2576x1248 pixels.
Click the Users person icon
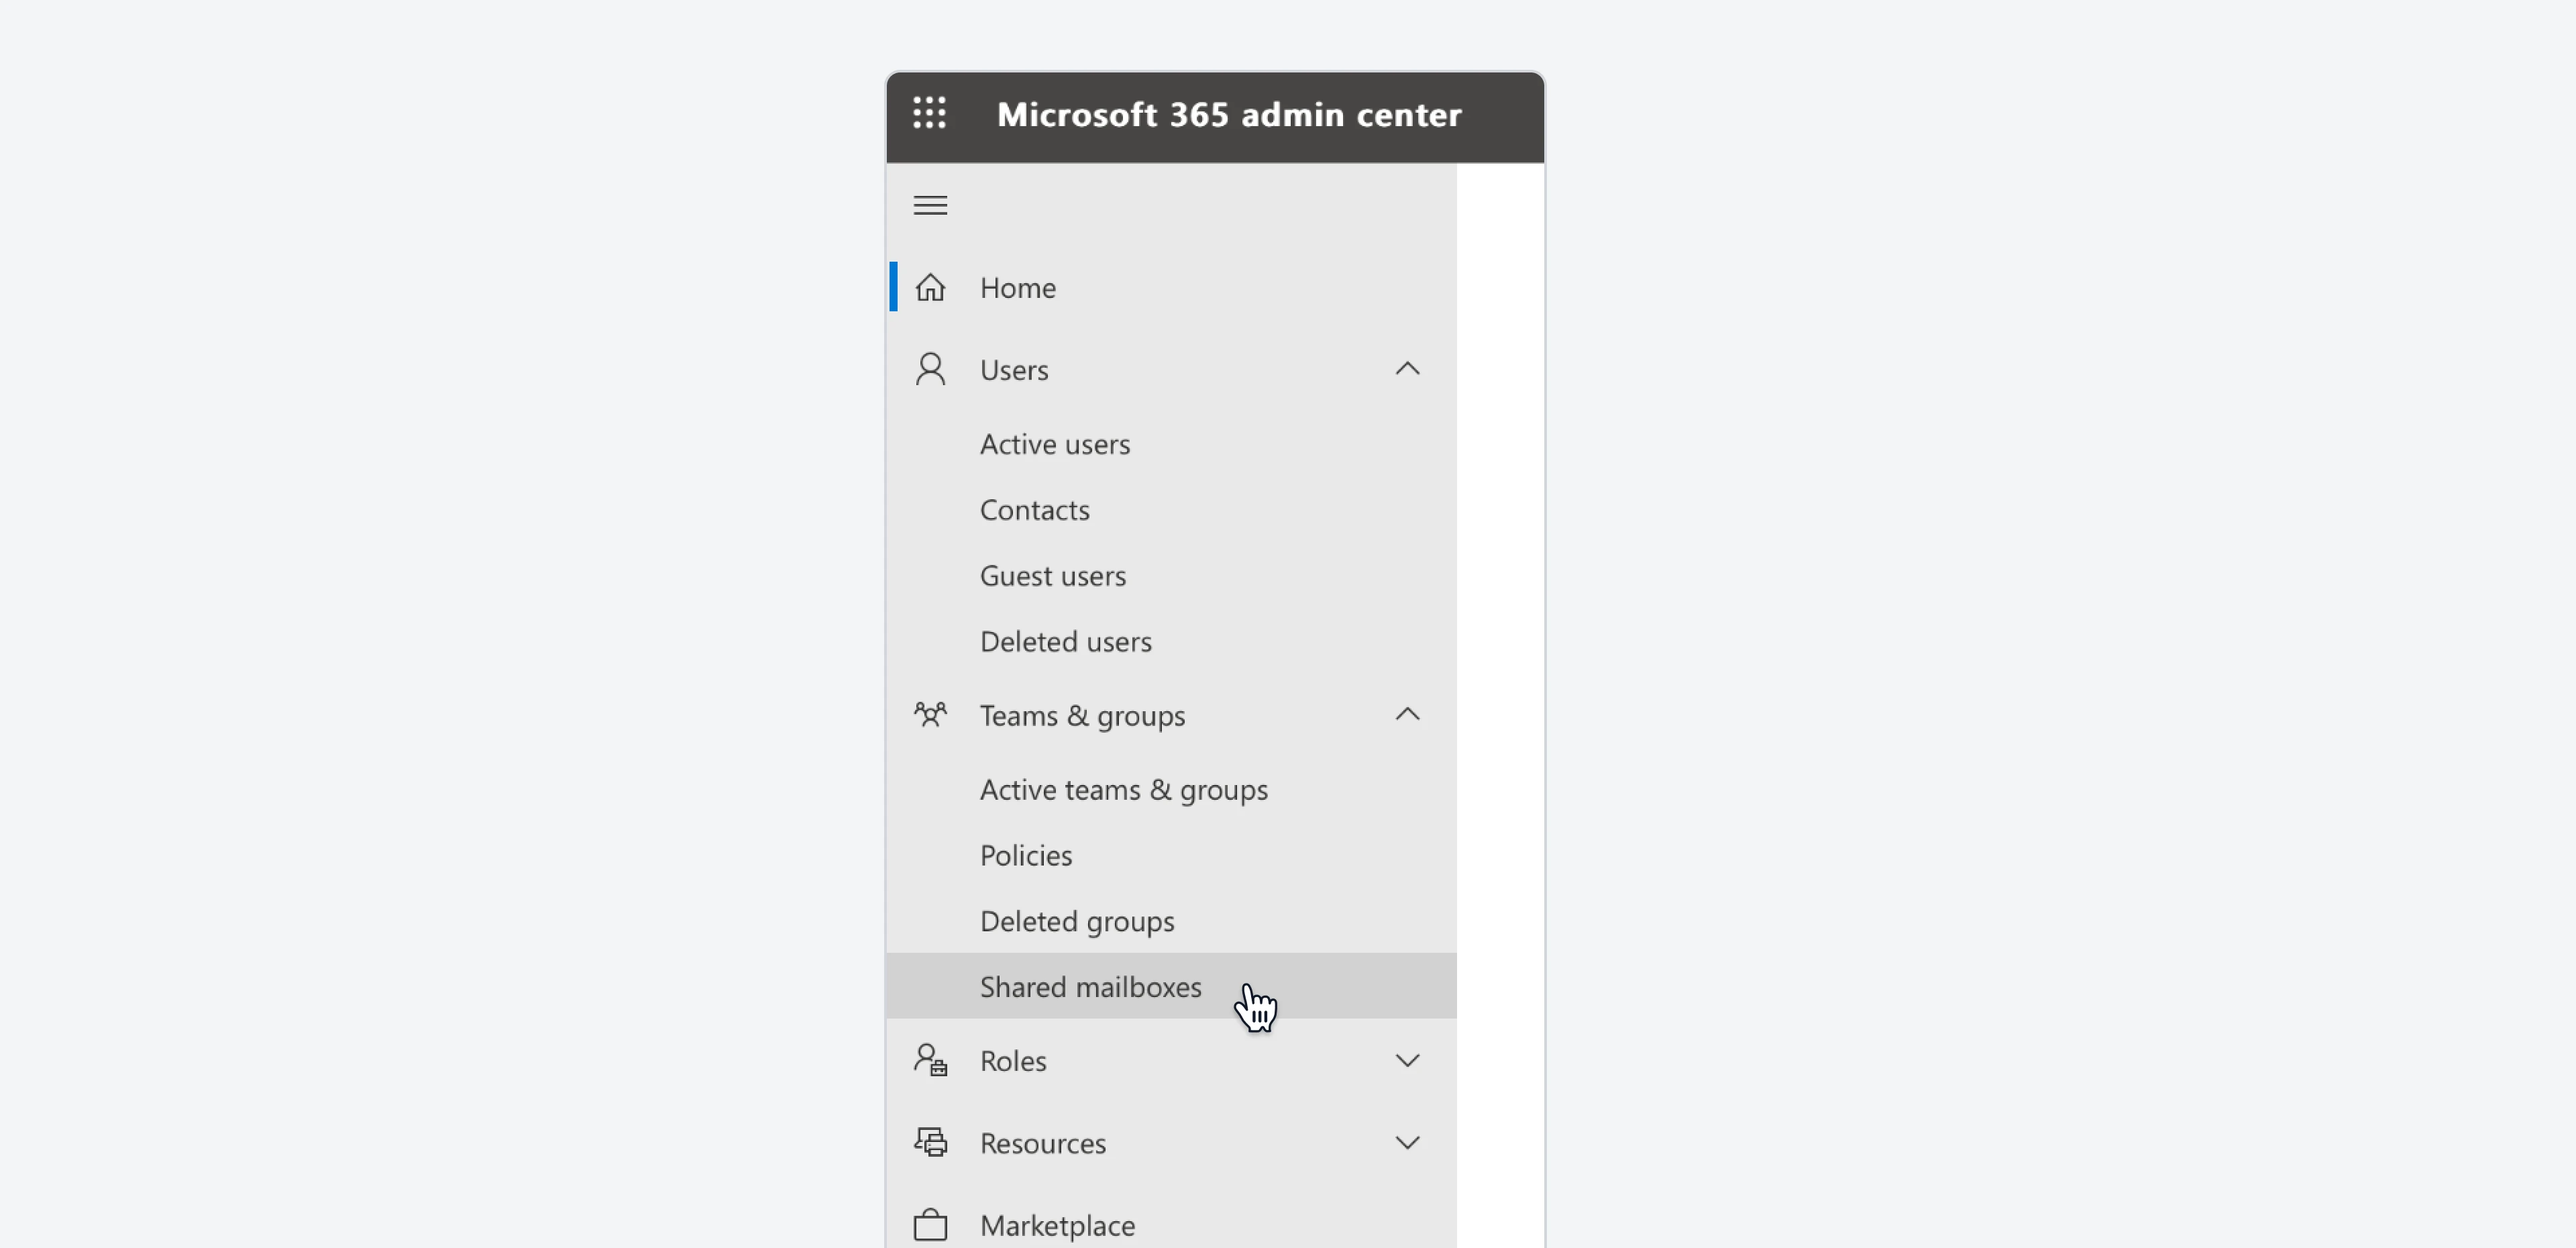point(930,370)
